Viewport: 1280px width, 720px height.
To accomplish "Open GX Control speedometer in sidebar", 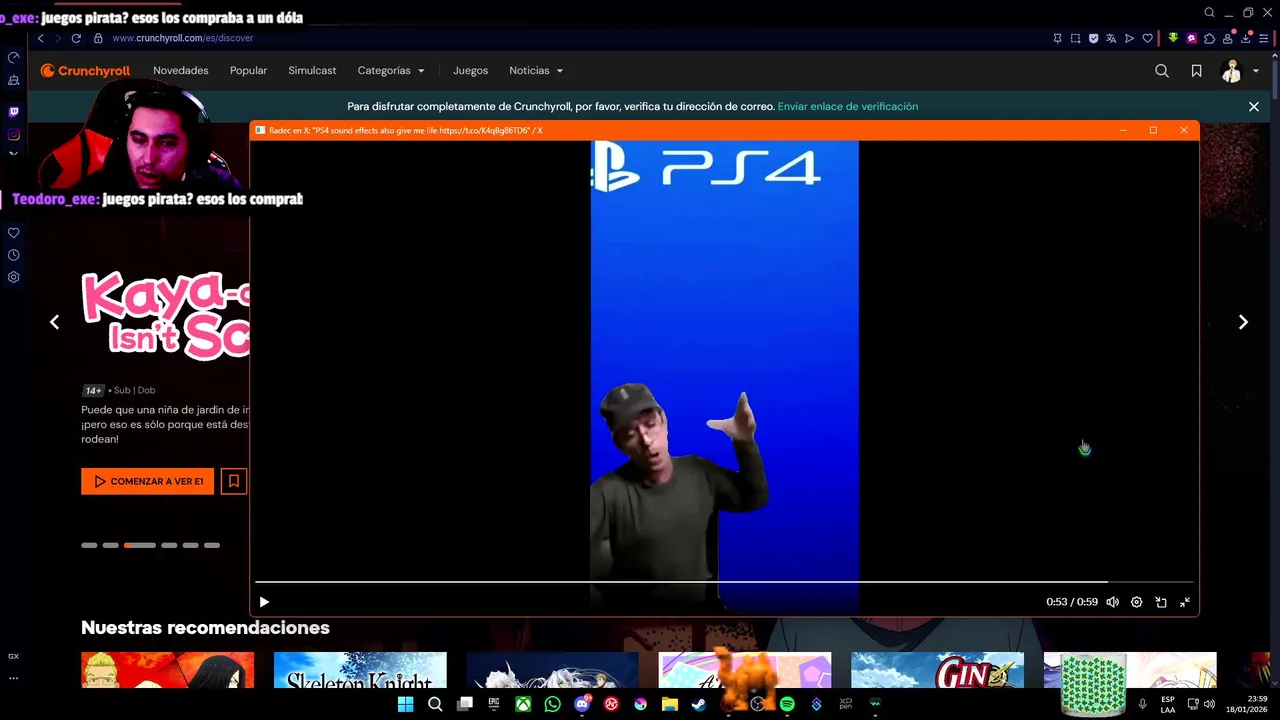I will click(x=13, y=57).
